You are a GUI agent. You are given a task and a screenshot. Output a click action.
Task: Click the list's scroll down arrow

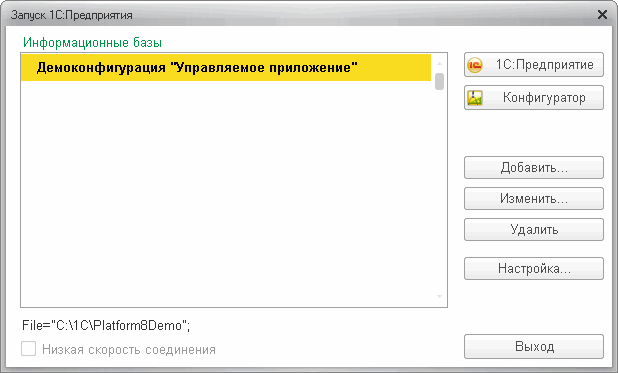tap(439, 296)
